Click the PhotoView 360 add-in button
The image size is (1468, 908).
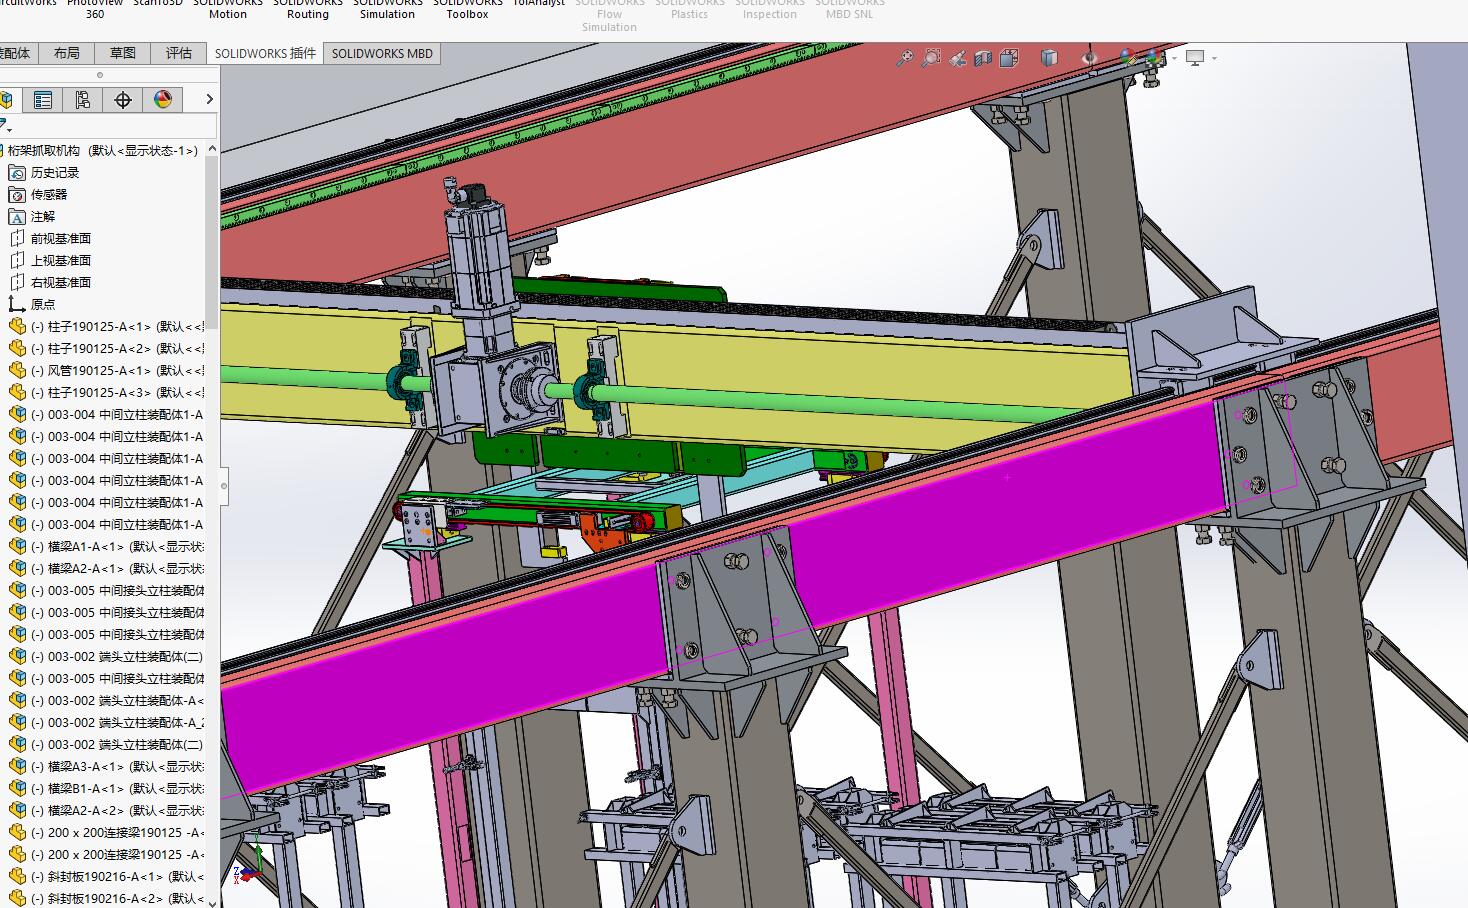95,9
